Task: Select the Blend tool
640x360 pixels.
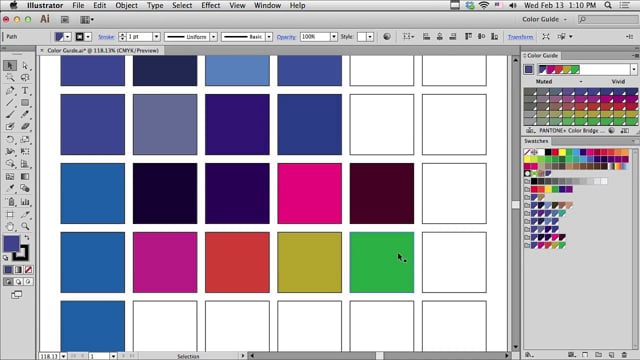Action: pos(25,189)
